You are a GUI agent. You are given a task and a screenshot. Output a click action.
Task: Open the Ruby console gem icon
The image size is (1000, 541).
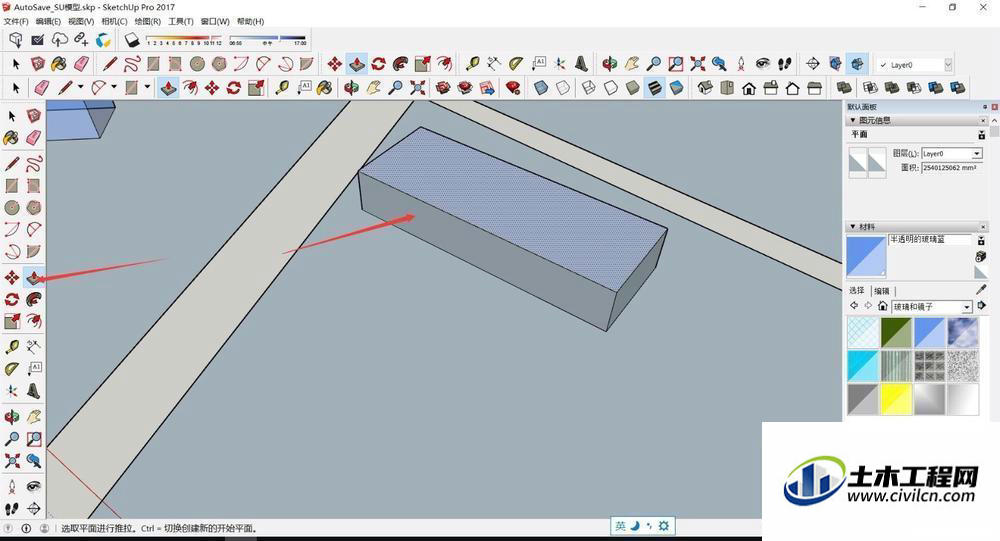(512, 87)
